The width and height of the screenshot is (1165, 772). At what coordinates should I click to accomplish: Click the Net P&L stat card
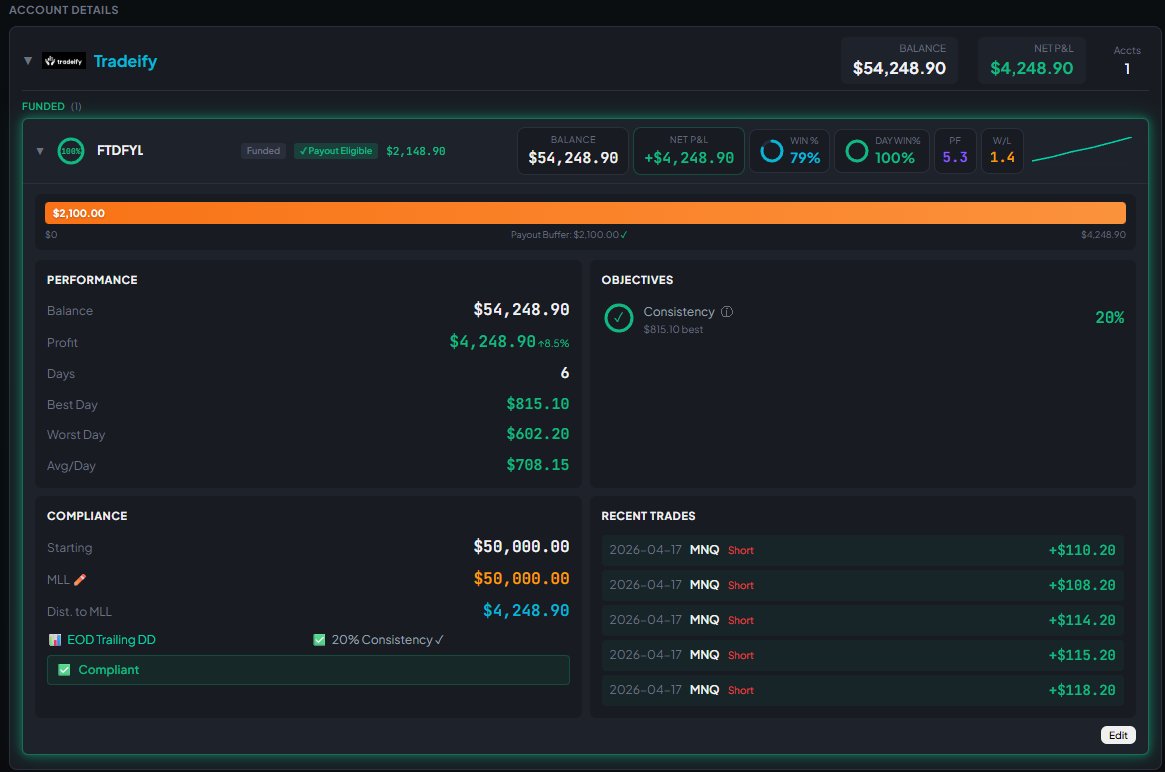(x=689, y=151)
